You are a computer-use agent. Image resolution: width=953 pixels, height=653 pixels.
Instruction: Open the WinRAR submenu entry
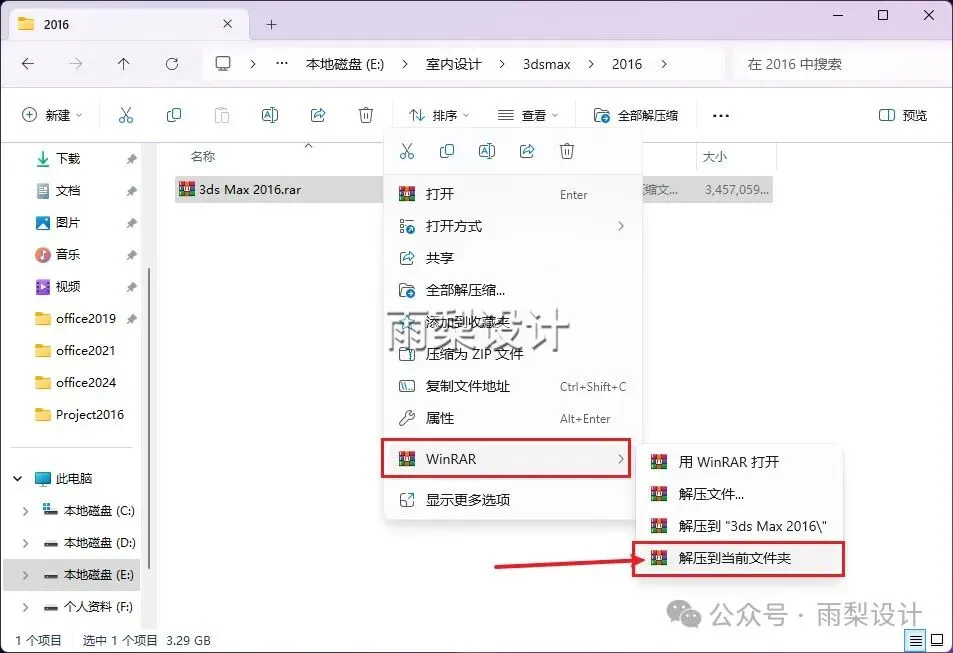click(x=506, y=458)
